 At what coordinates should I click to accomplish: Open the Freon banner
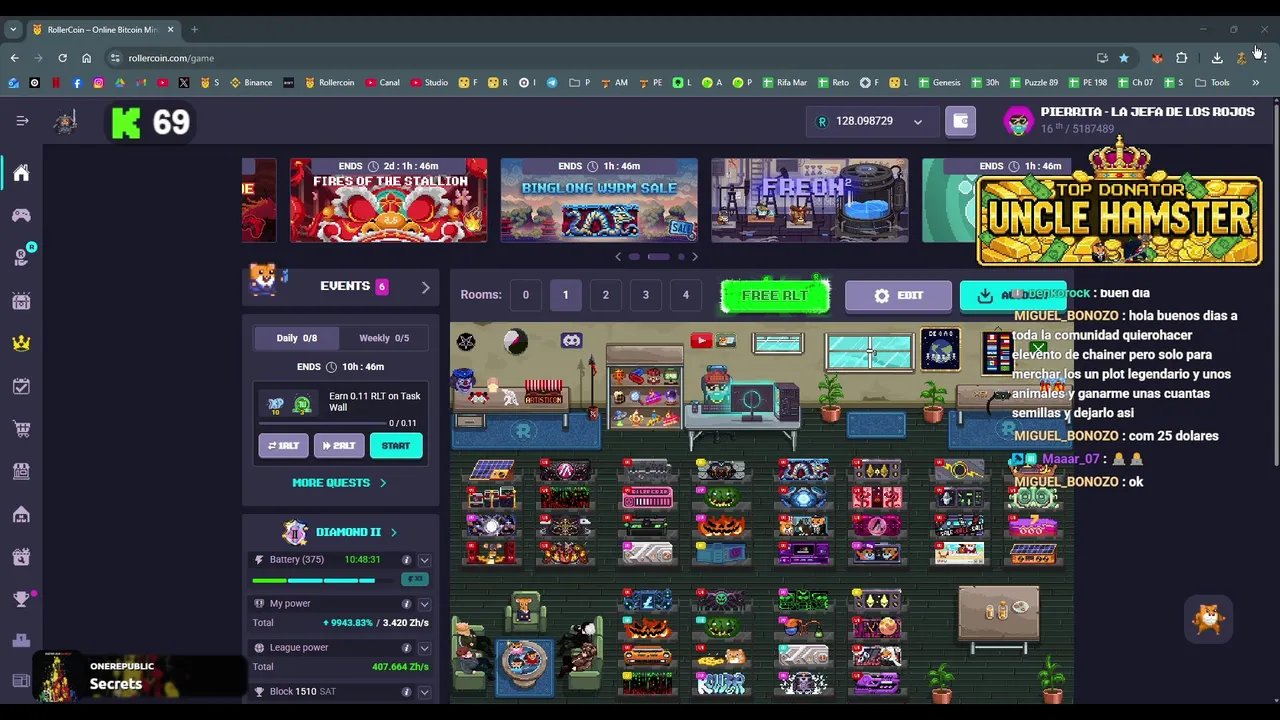(x=810, y=200)
